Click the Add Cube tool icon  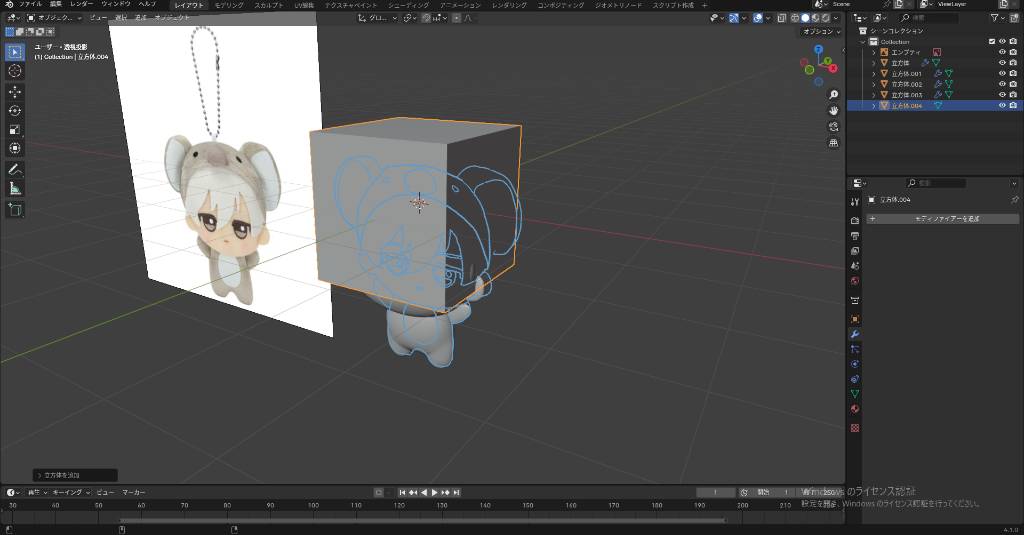pyautogui.click(x=15, y=209)
